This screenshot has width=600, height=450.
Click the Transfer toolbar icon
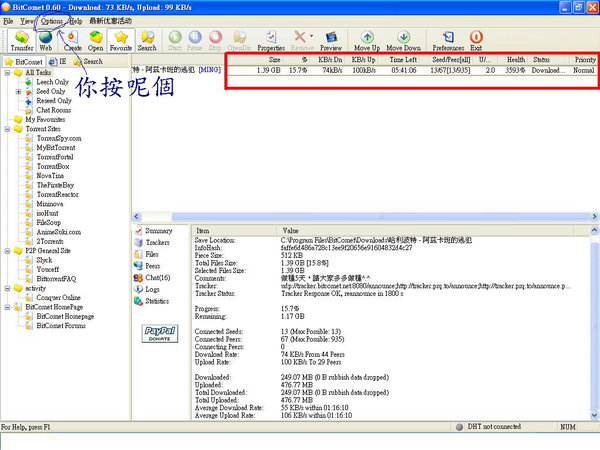click(x=22, y=41)
